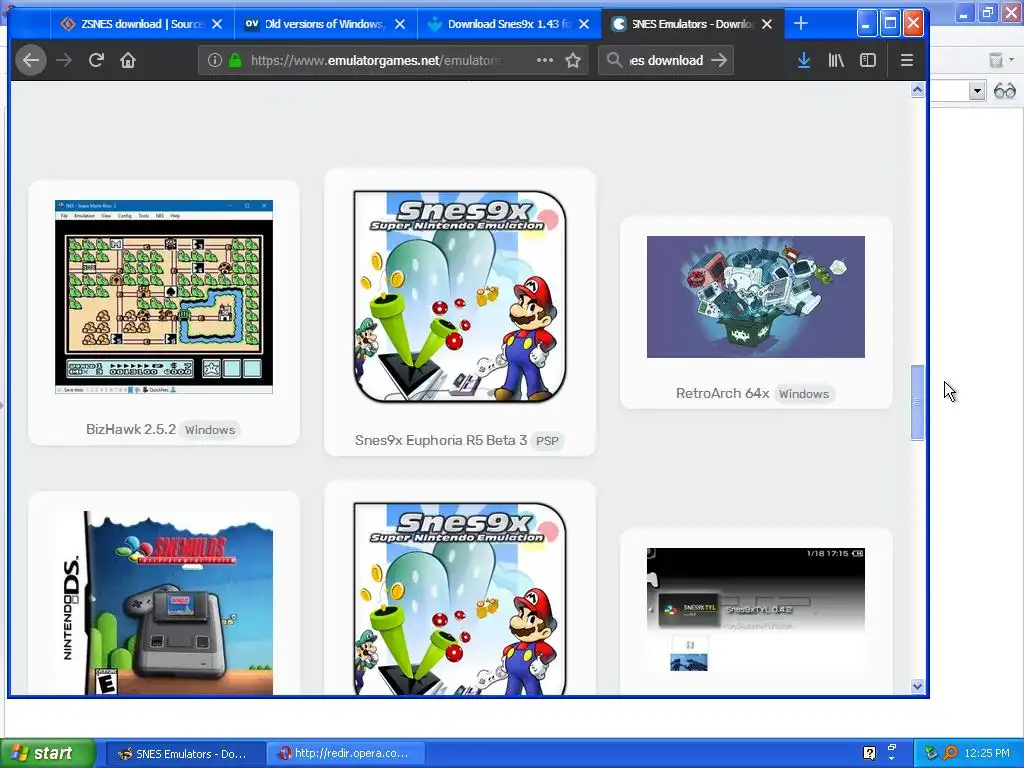Open the Firefox hamburger menu
This screenshot has width=1024, height=768.
coord(906,61)
